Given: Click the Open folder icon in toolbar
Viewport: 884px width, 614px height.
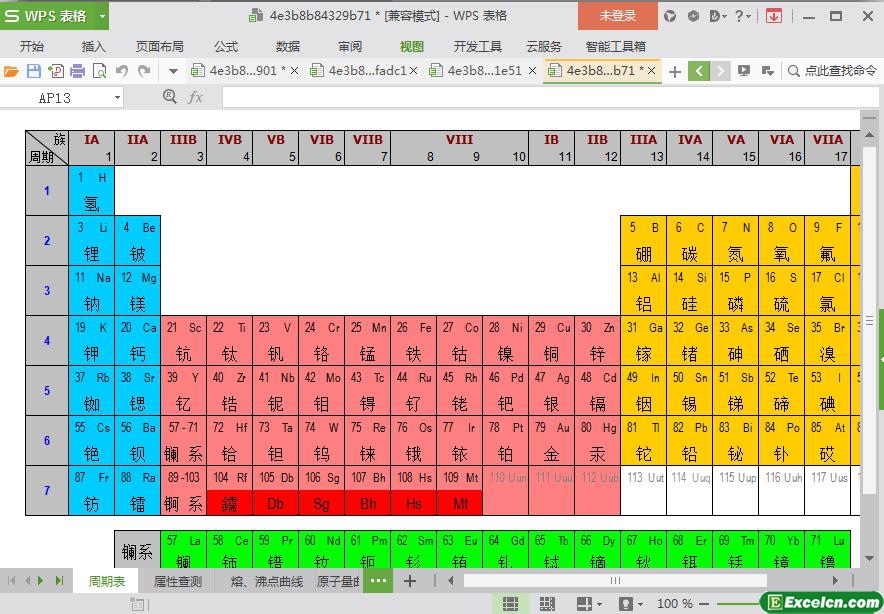Looking at the screenshot, I should [11, 71].
